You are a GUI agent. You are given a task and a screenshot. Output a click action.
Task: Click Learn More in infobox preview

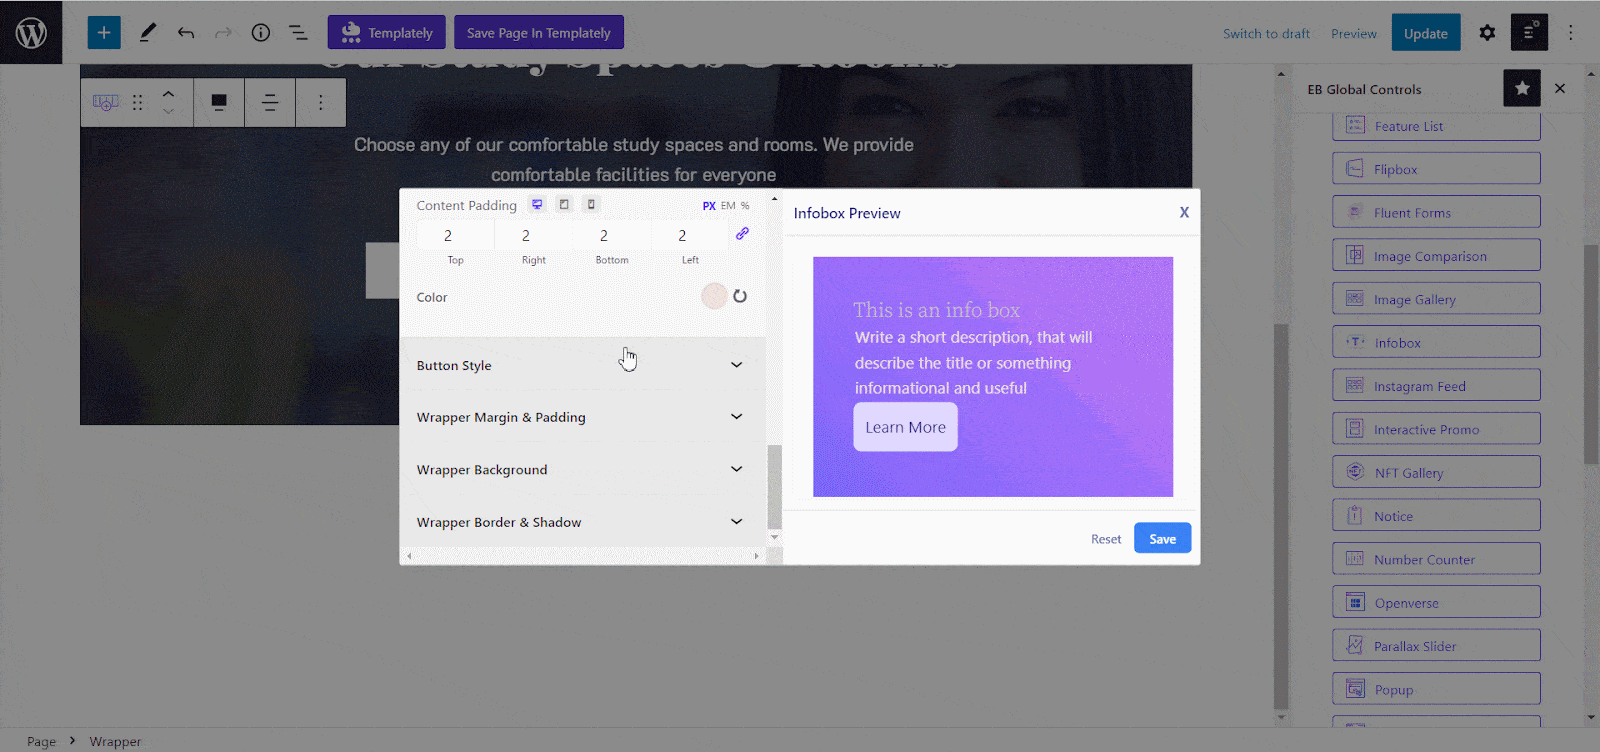[905, 427]
